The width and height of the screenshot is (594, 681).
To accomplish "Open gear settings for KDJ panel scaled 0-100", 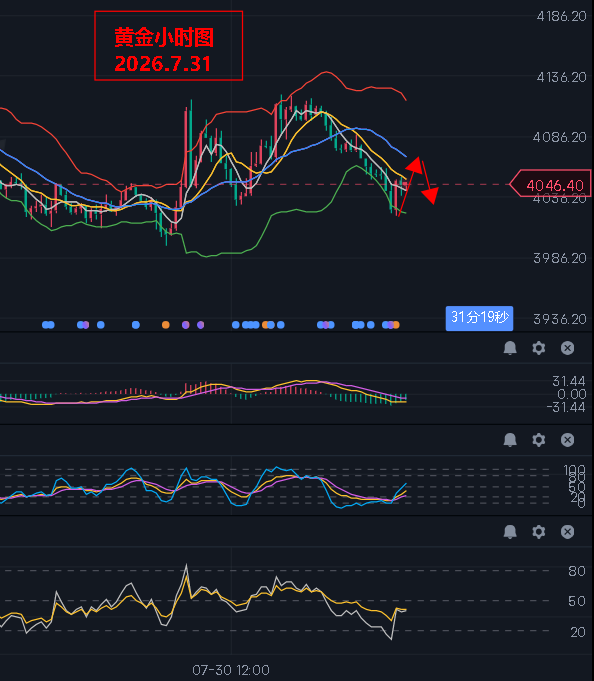I will click(x=538, y=440).
